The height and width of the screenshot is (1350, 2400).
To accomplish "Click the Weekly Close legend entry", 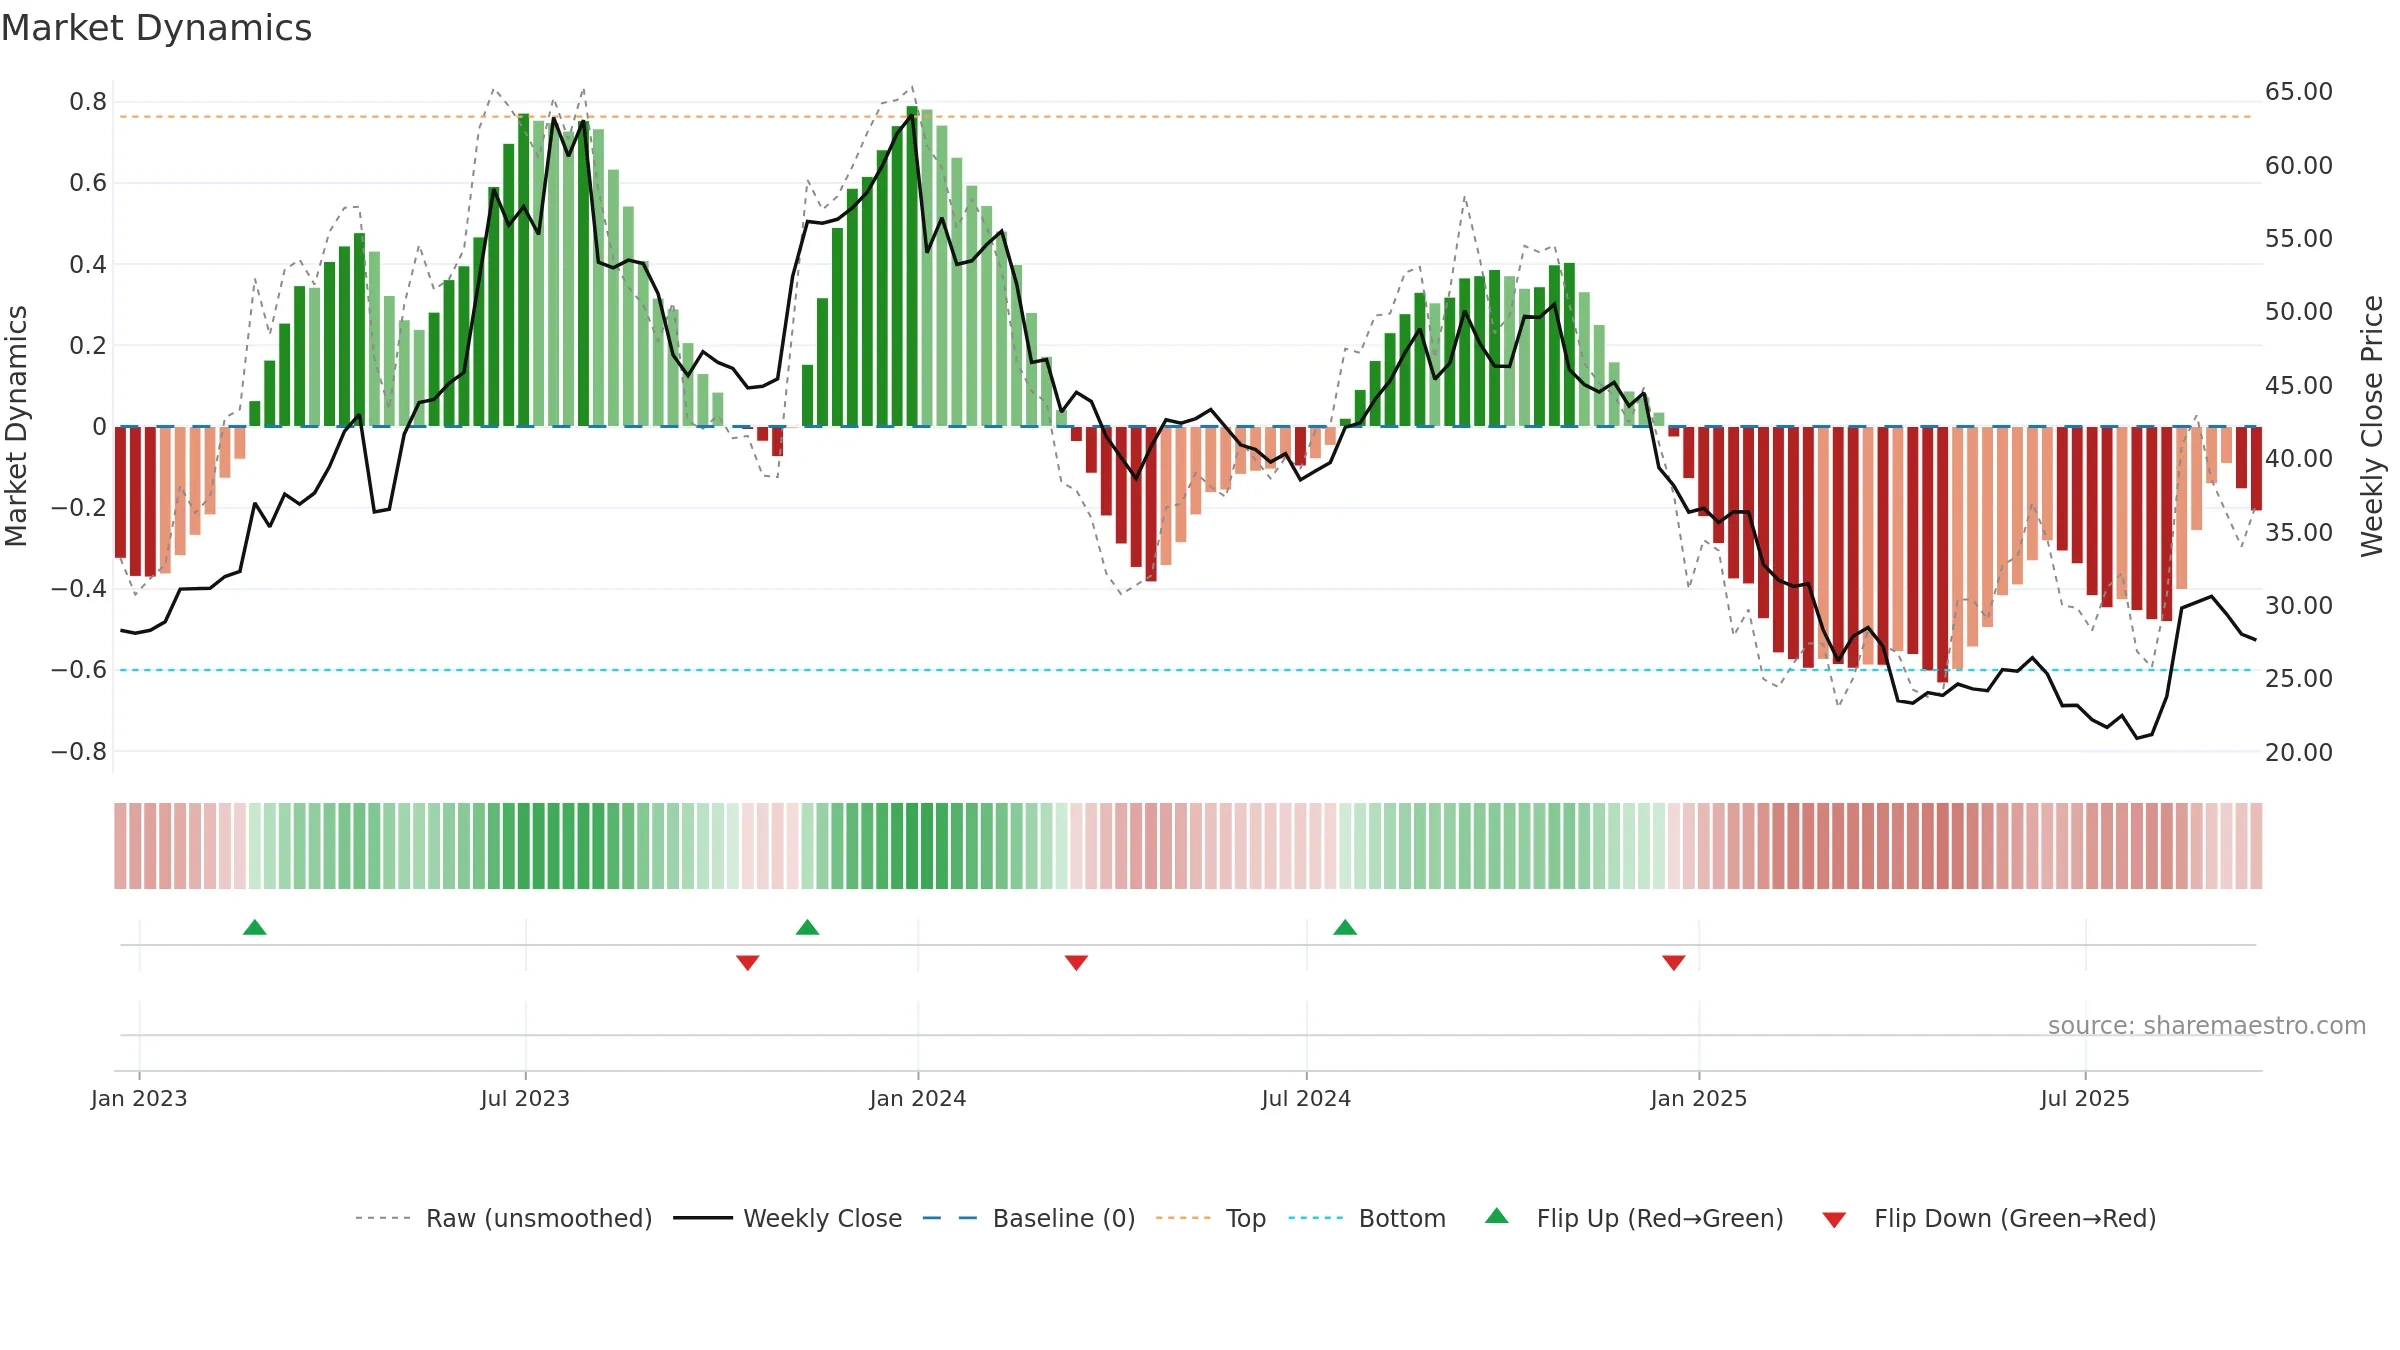I will pos(788,1218).
